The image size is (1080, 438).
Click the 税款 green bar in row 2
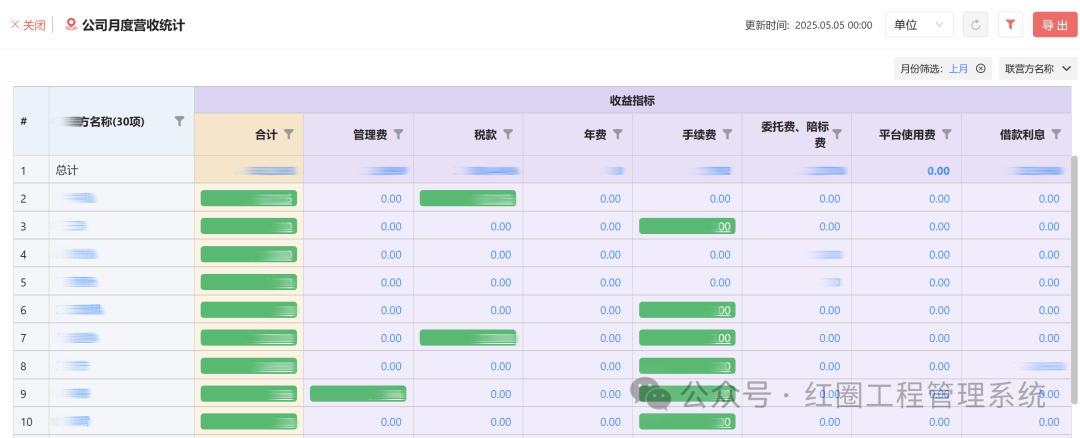pos(468,198)
